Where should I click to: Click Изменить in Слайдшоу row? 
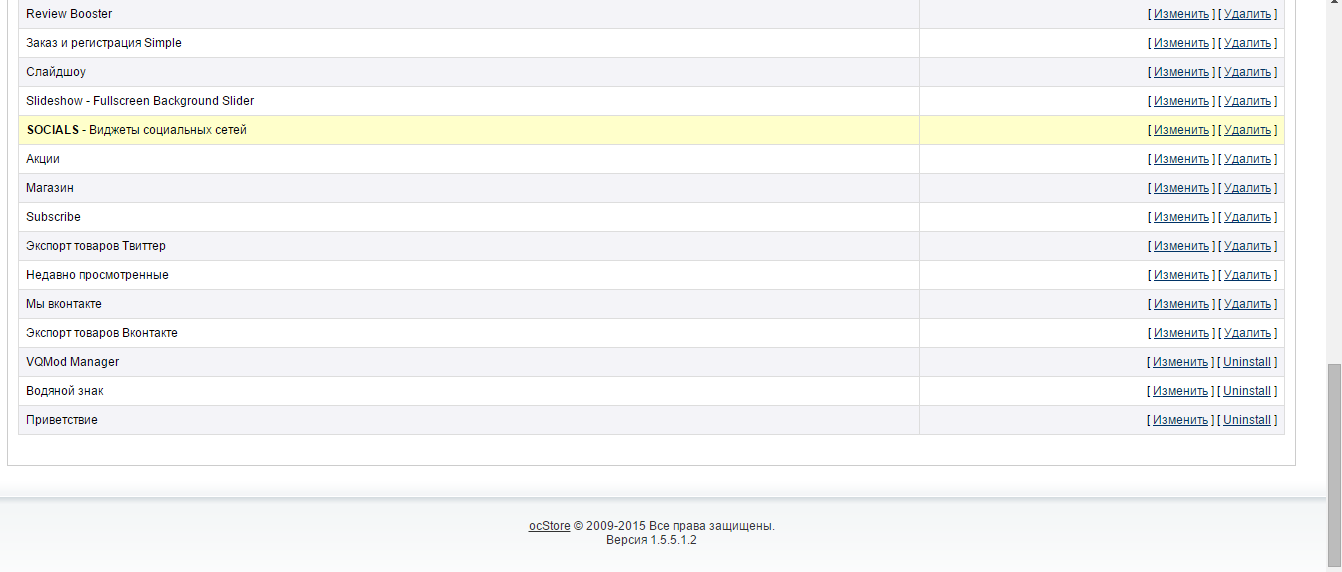point(1181,72)
